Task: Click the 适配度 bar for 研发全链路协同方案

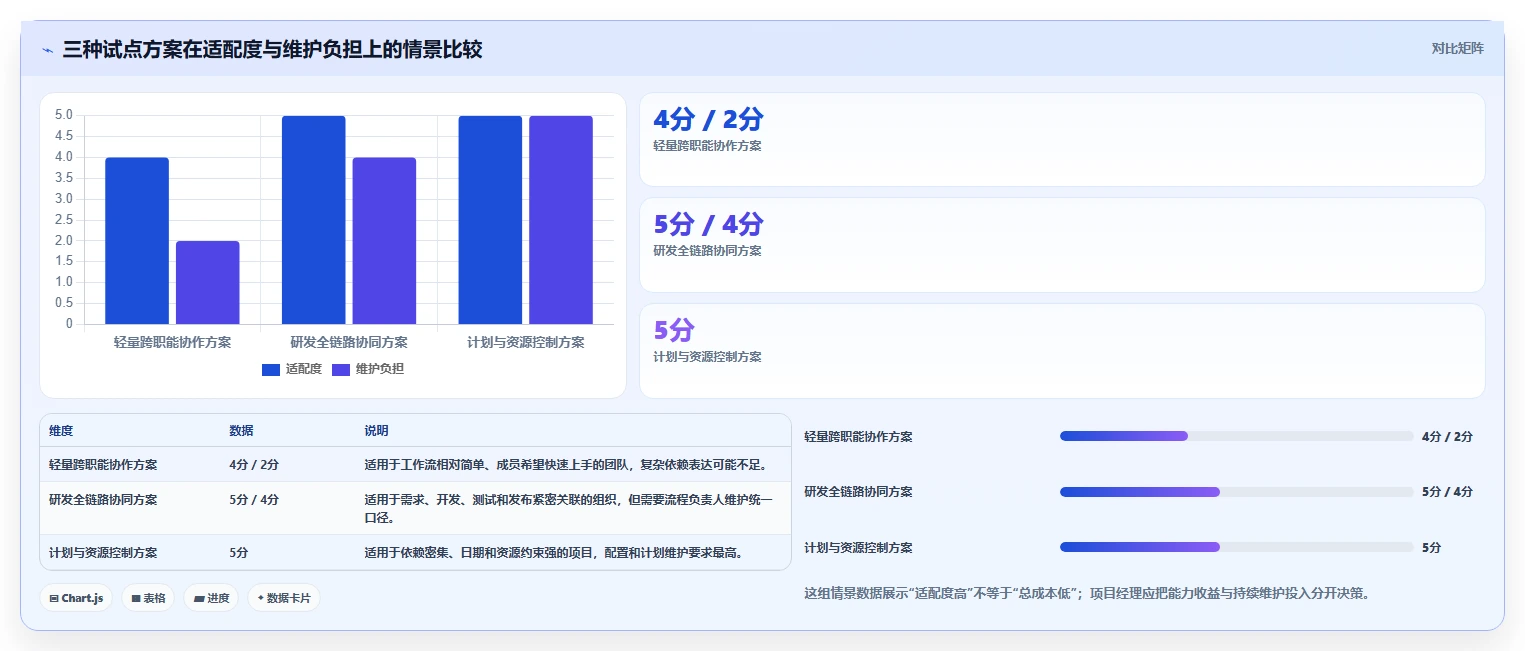Action: click(314, 220)
